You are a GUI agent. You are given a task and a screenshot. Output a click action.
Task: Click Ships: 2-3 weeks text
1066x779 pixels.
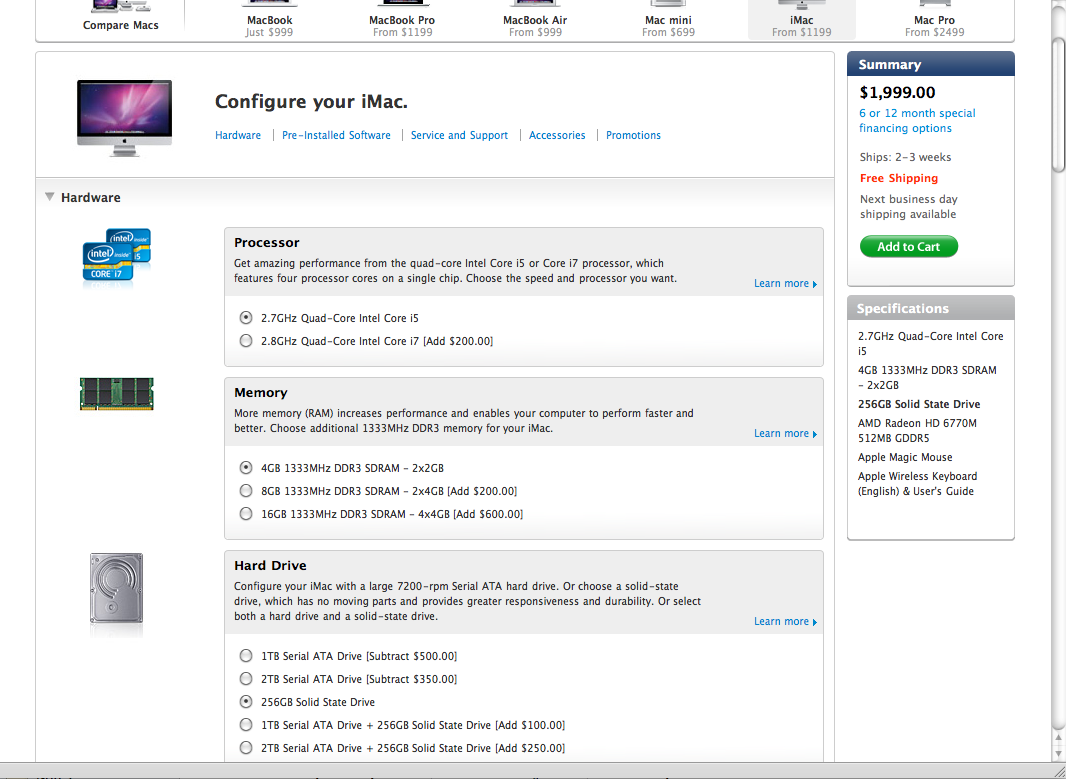(905, 157)
